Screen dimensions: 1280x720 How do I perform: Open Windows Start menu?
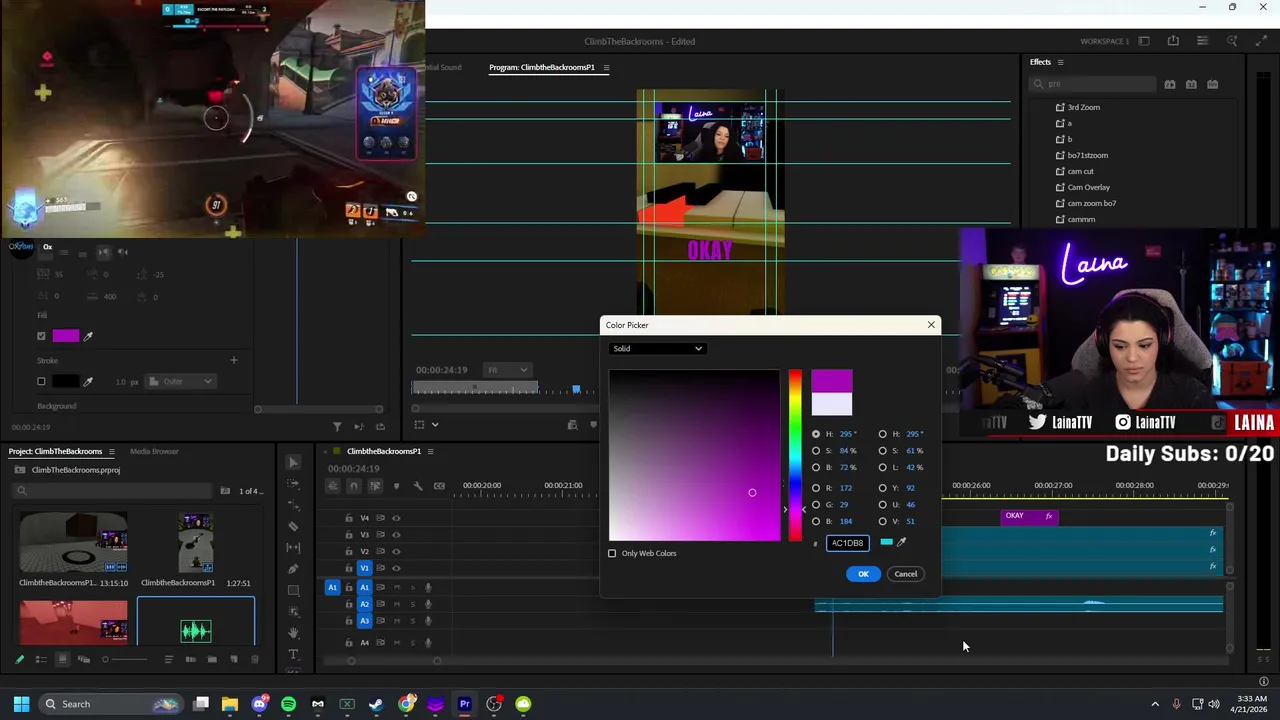(21, 704)
